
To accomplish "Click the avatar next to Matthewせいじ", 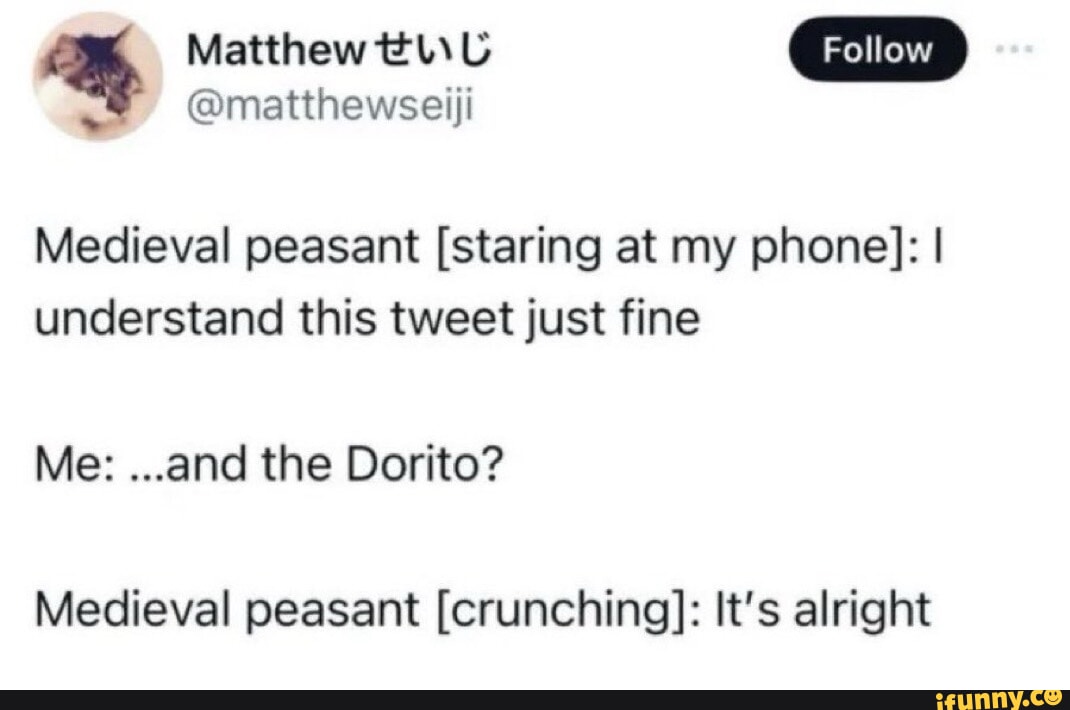I will [x=97, y=75].
